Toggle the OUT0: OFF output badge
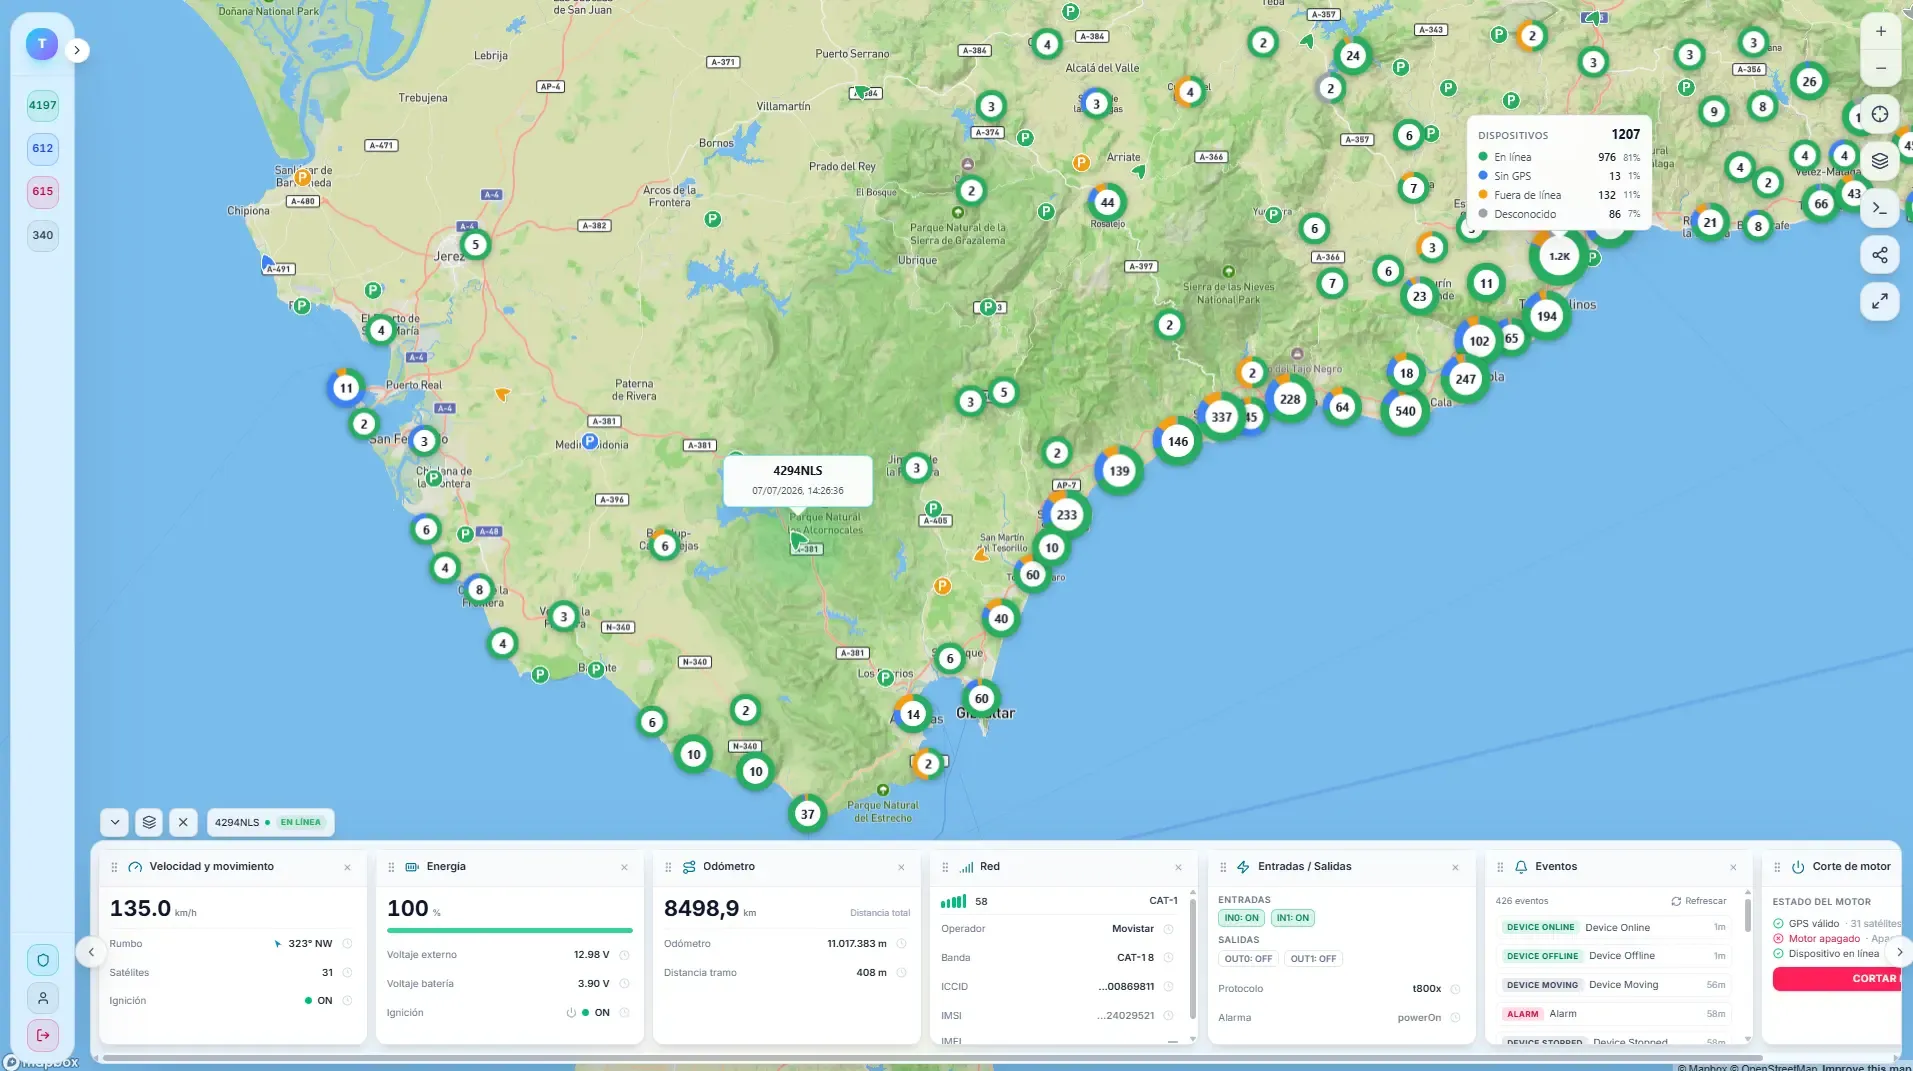The width and height of the screenshot is (1913, 1071). pyautogui.click(x=1248, y=959)
